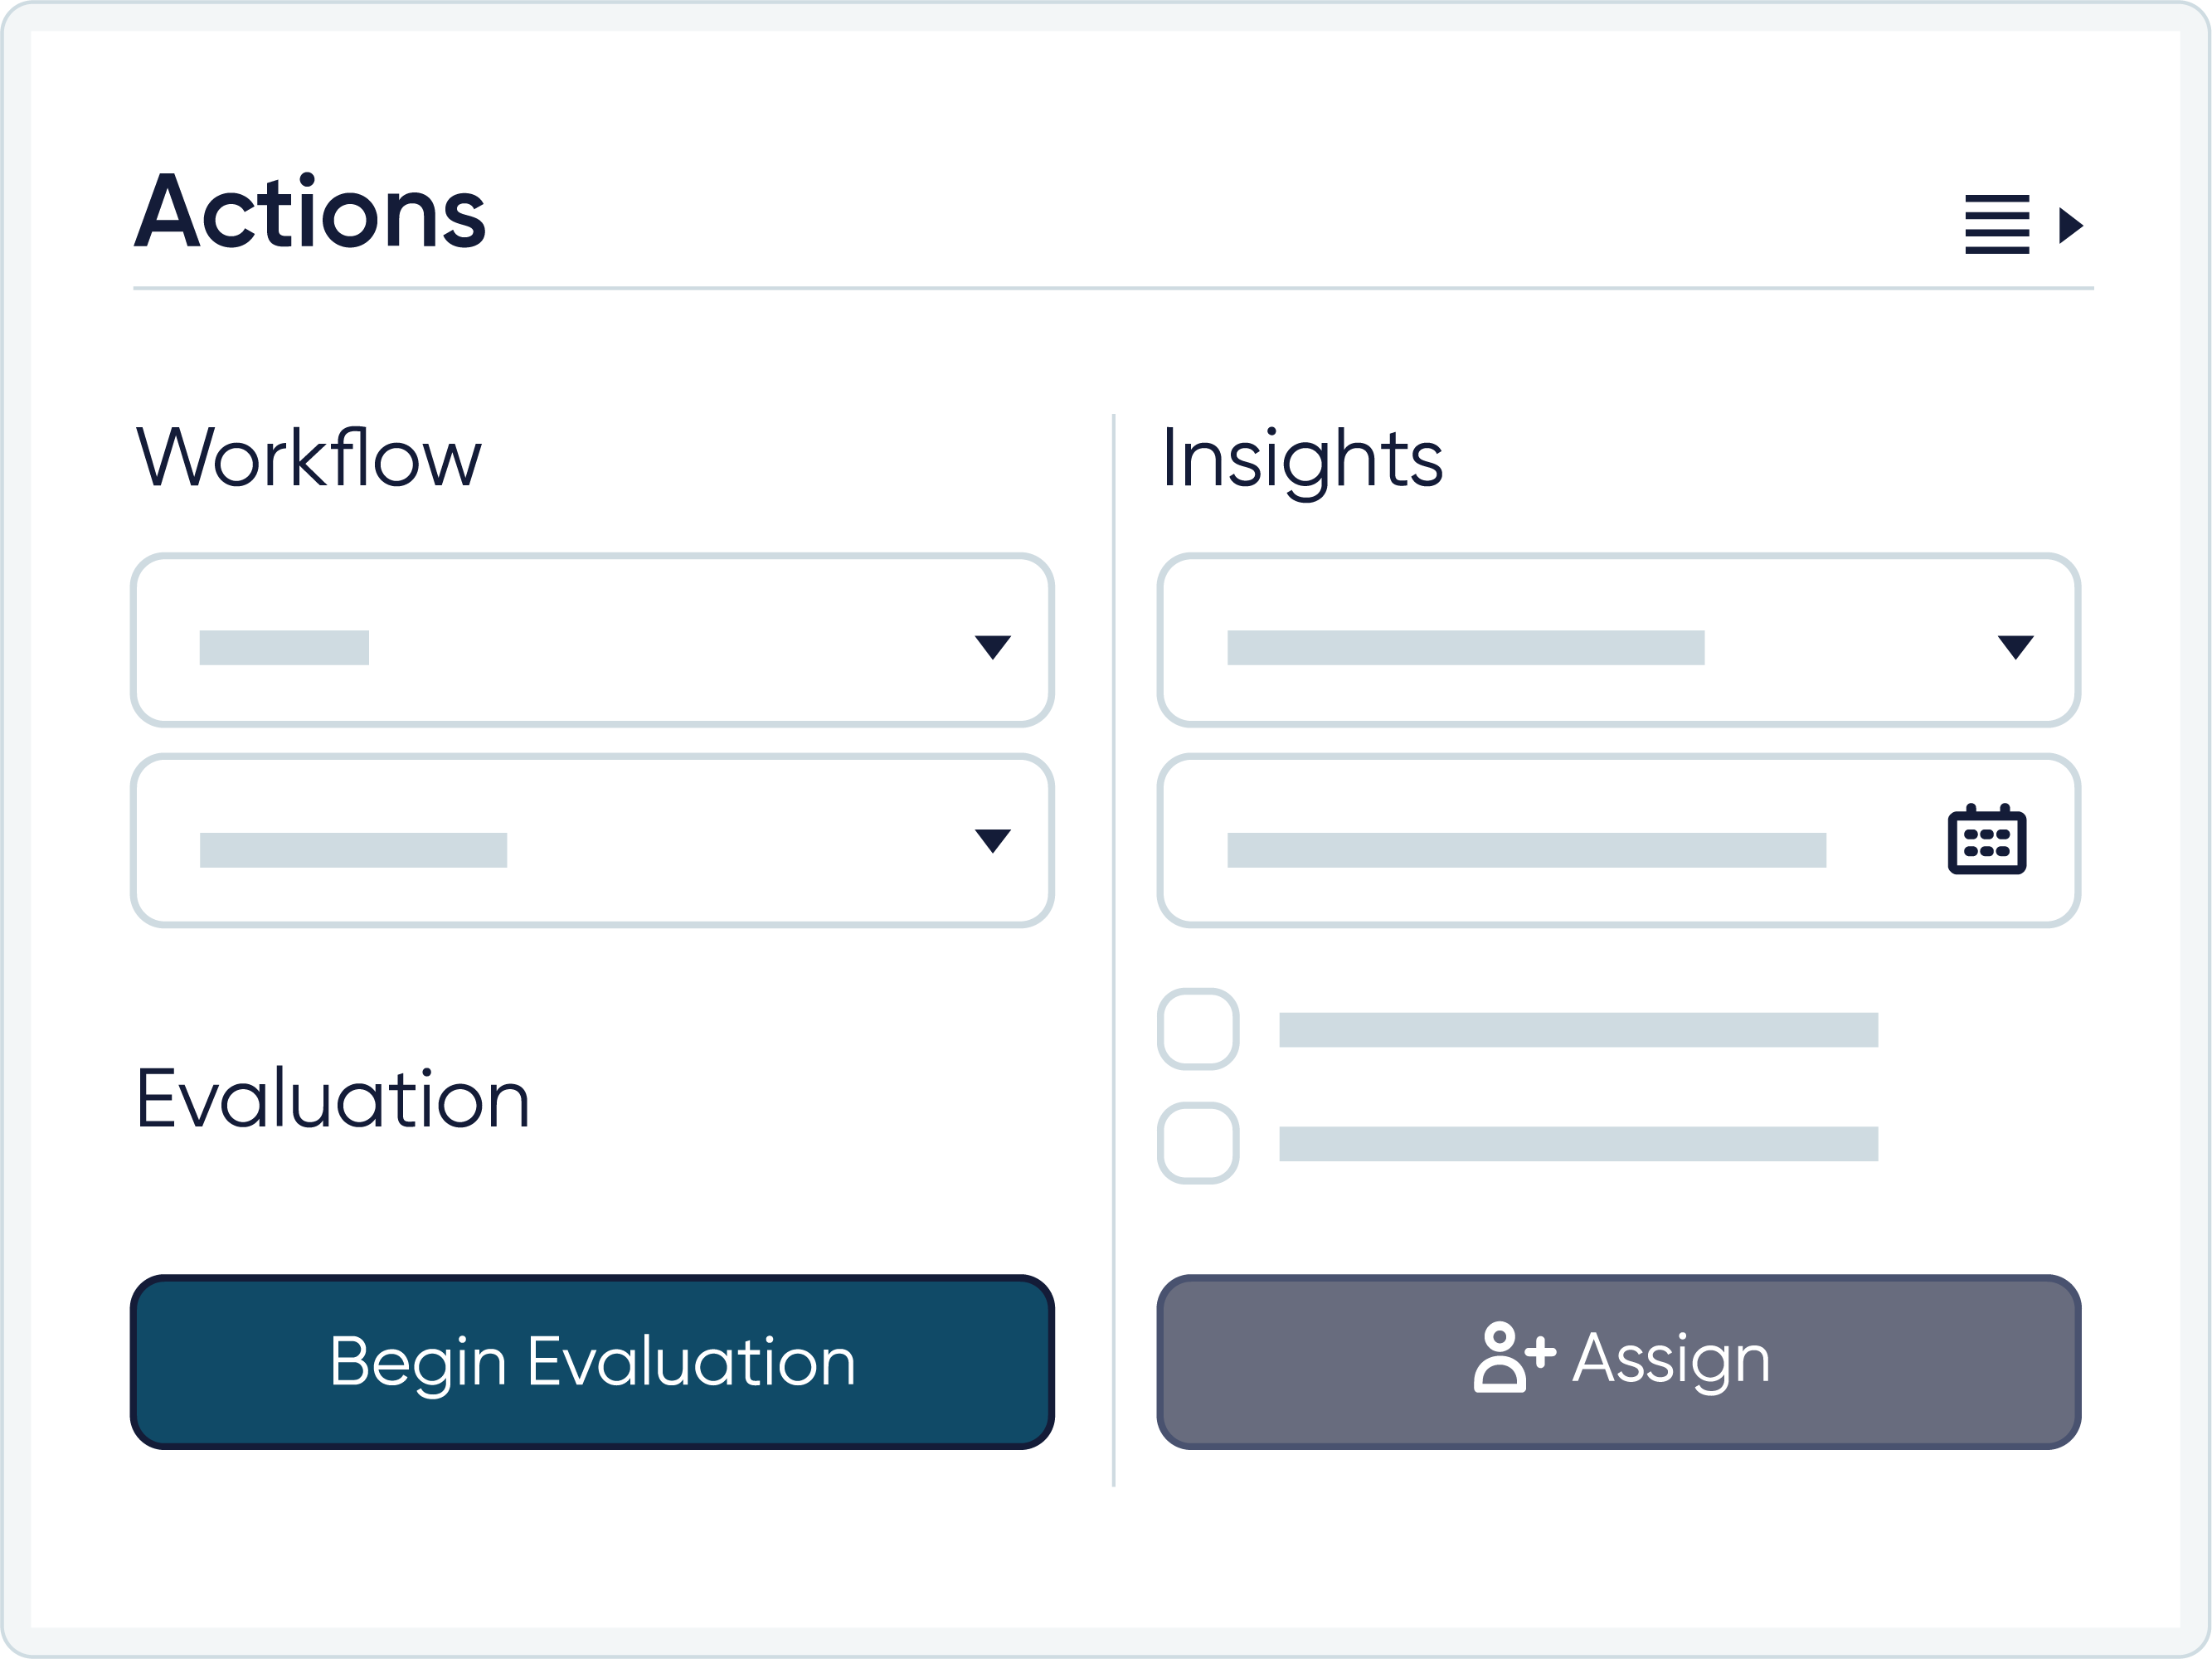Image resolution: width=2212 pixels, height=1659 pixels.
Task: Click the second Insights checkbox label bar
Action: [x=1579, y=1144]
